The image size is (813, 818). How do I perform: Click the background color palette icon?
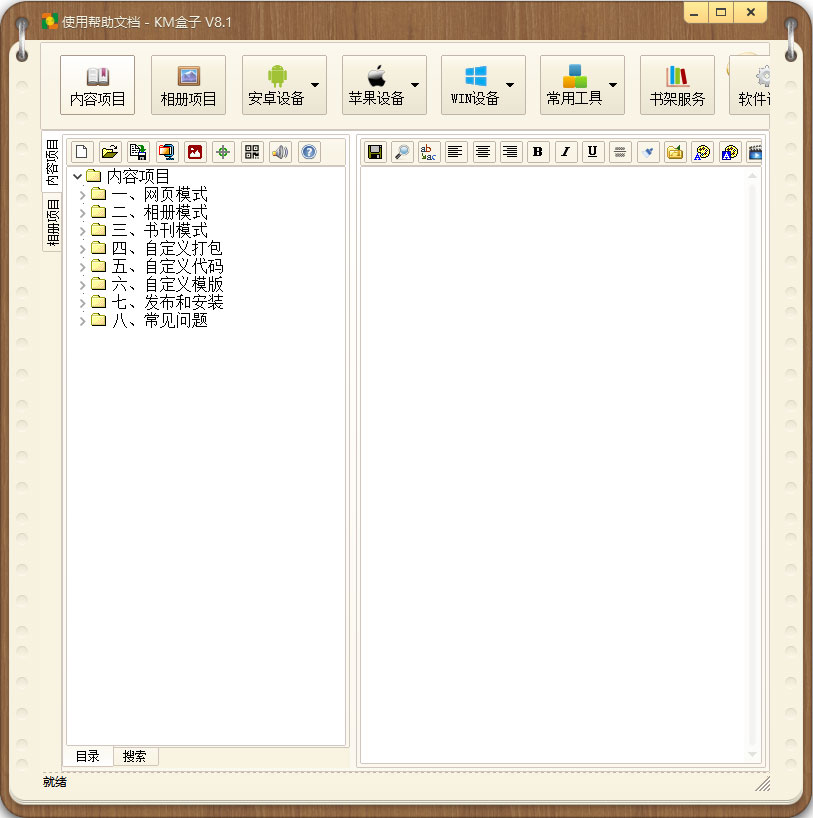(730, 152)
